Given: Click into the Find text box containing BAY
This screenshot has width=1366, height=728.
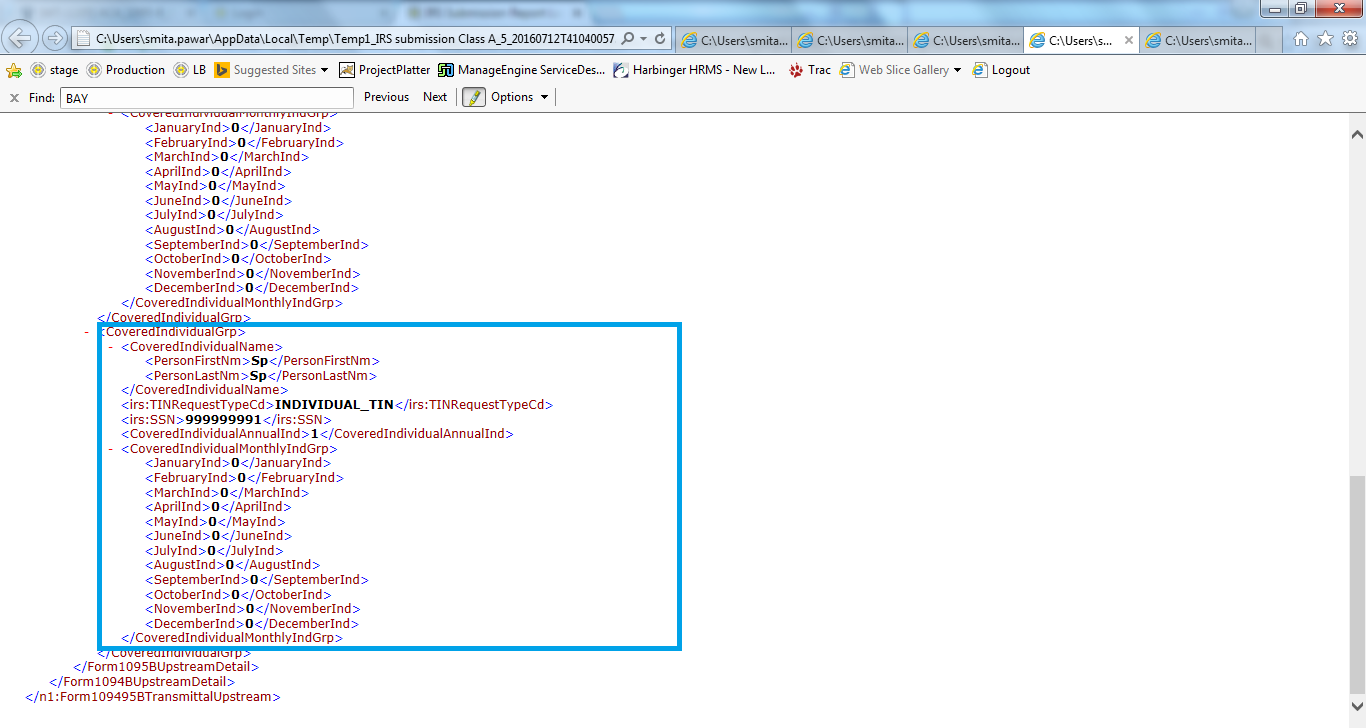Looking at the screenshot, I should tap(207, 98).
